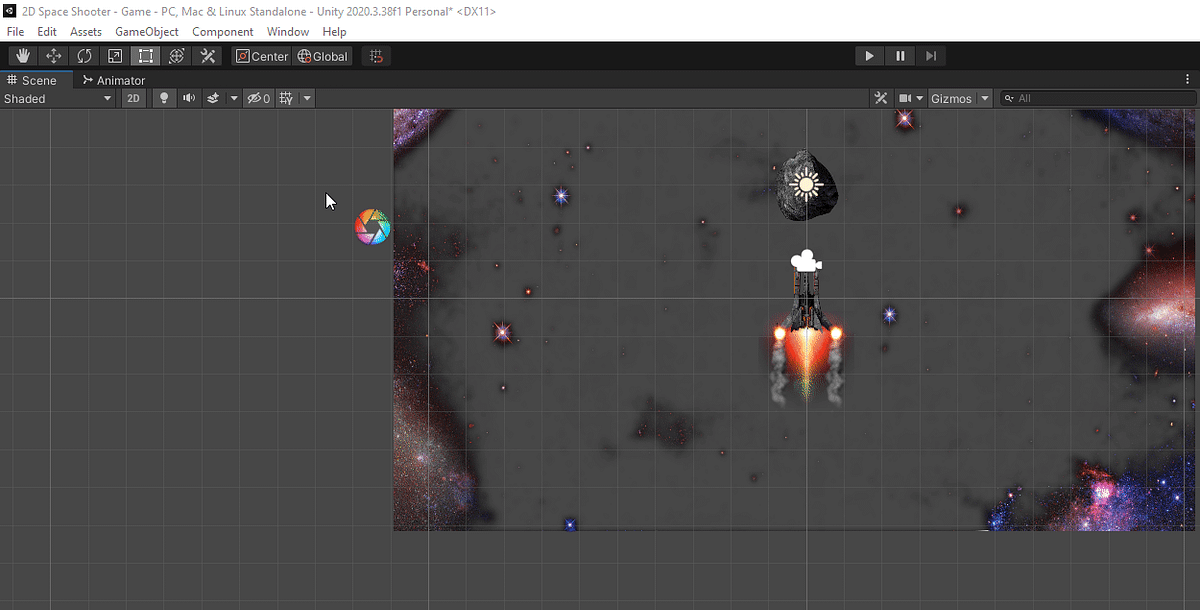Switch to the Animator tab
The height and width of the screenshot is (610, 1200).
113,80
